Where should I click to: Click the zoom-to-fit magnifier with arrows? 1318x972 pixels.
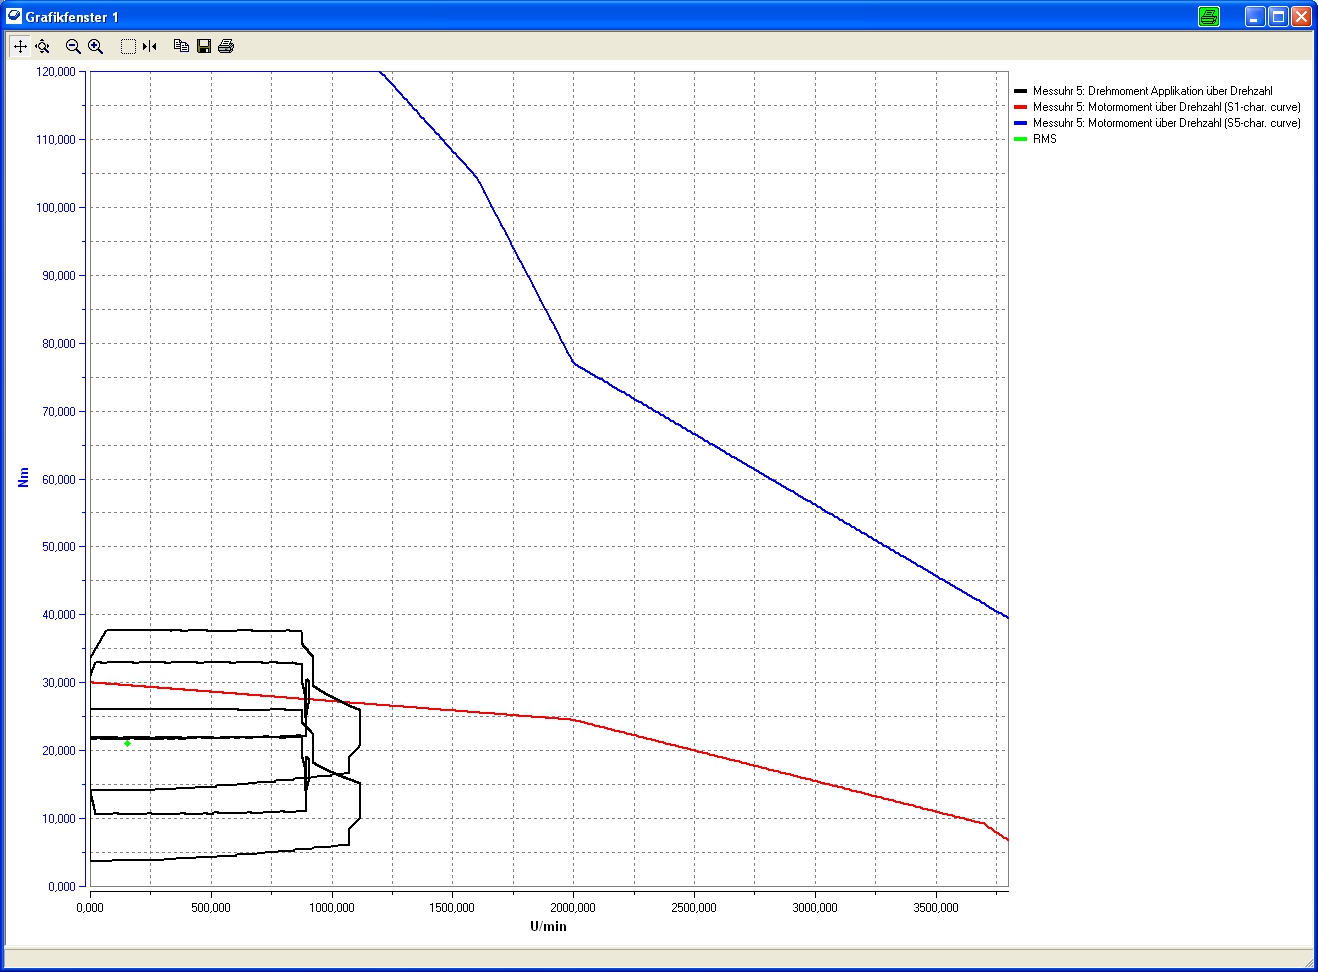pos(42,46)
